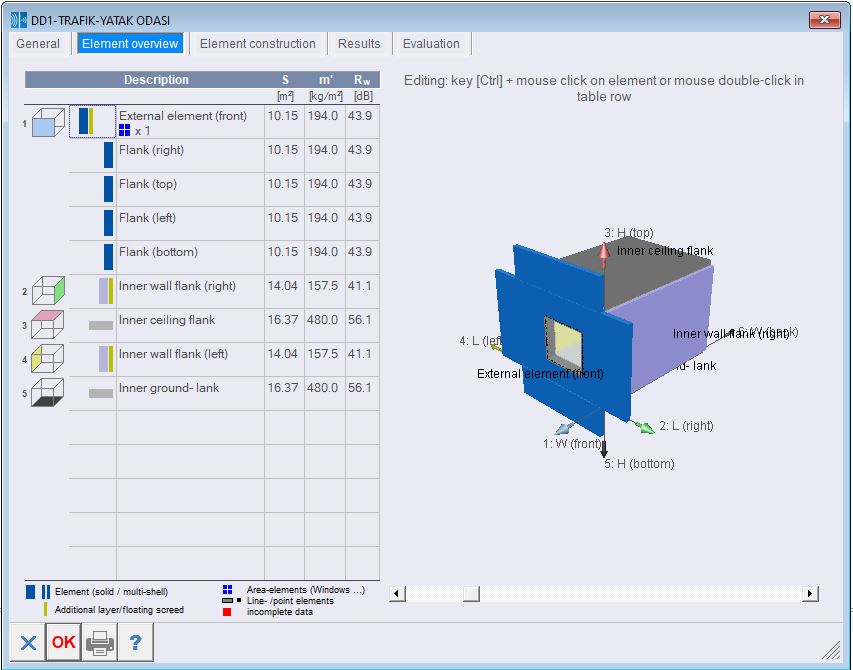Click the External element construction layer thumbnail
Screen dimensions: 853x670
pos(92,121)
